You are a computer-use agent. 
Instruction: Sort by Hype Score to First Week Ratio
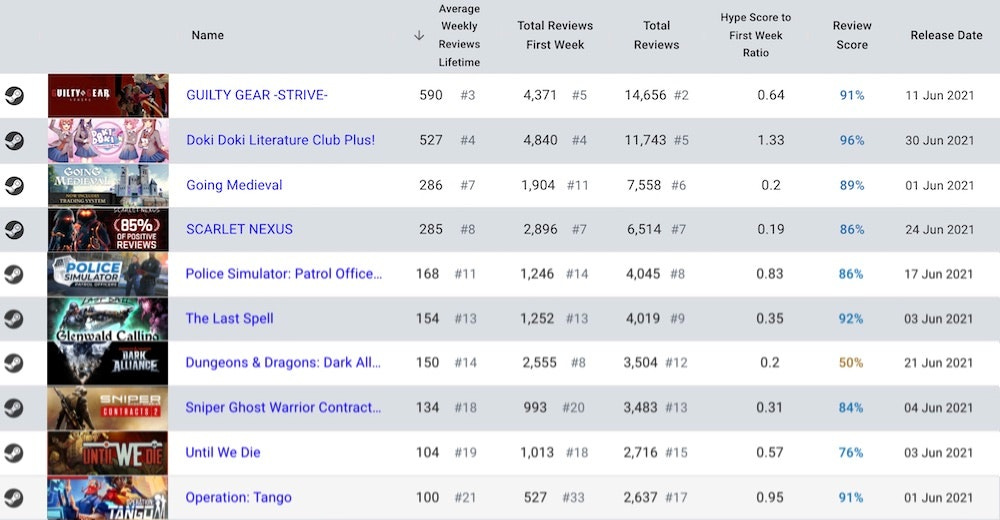coord(756,35)
